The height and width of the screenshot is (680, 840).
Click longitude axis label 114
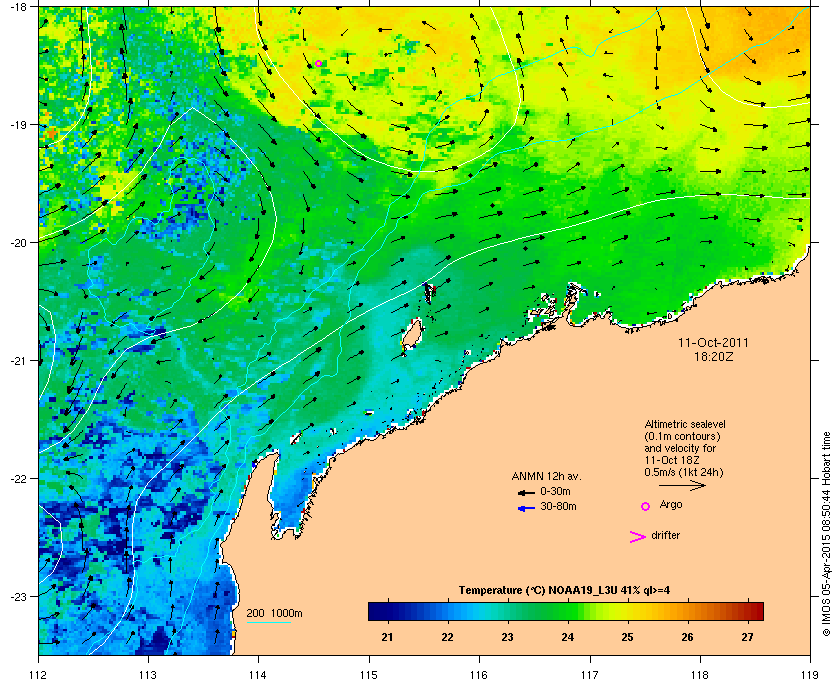point(258,675)
